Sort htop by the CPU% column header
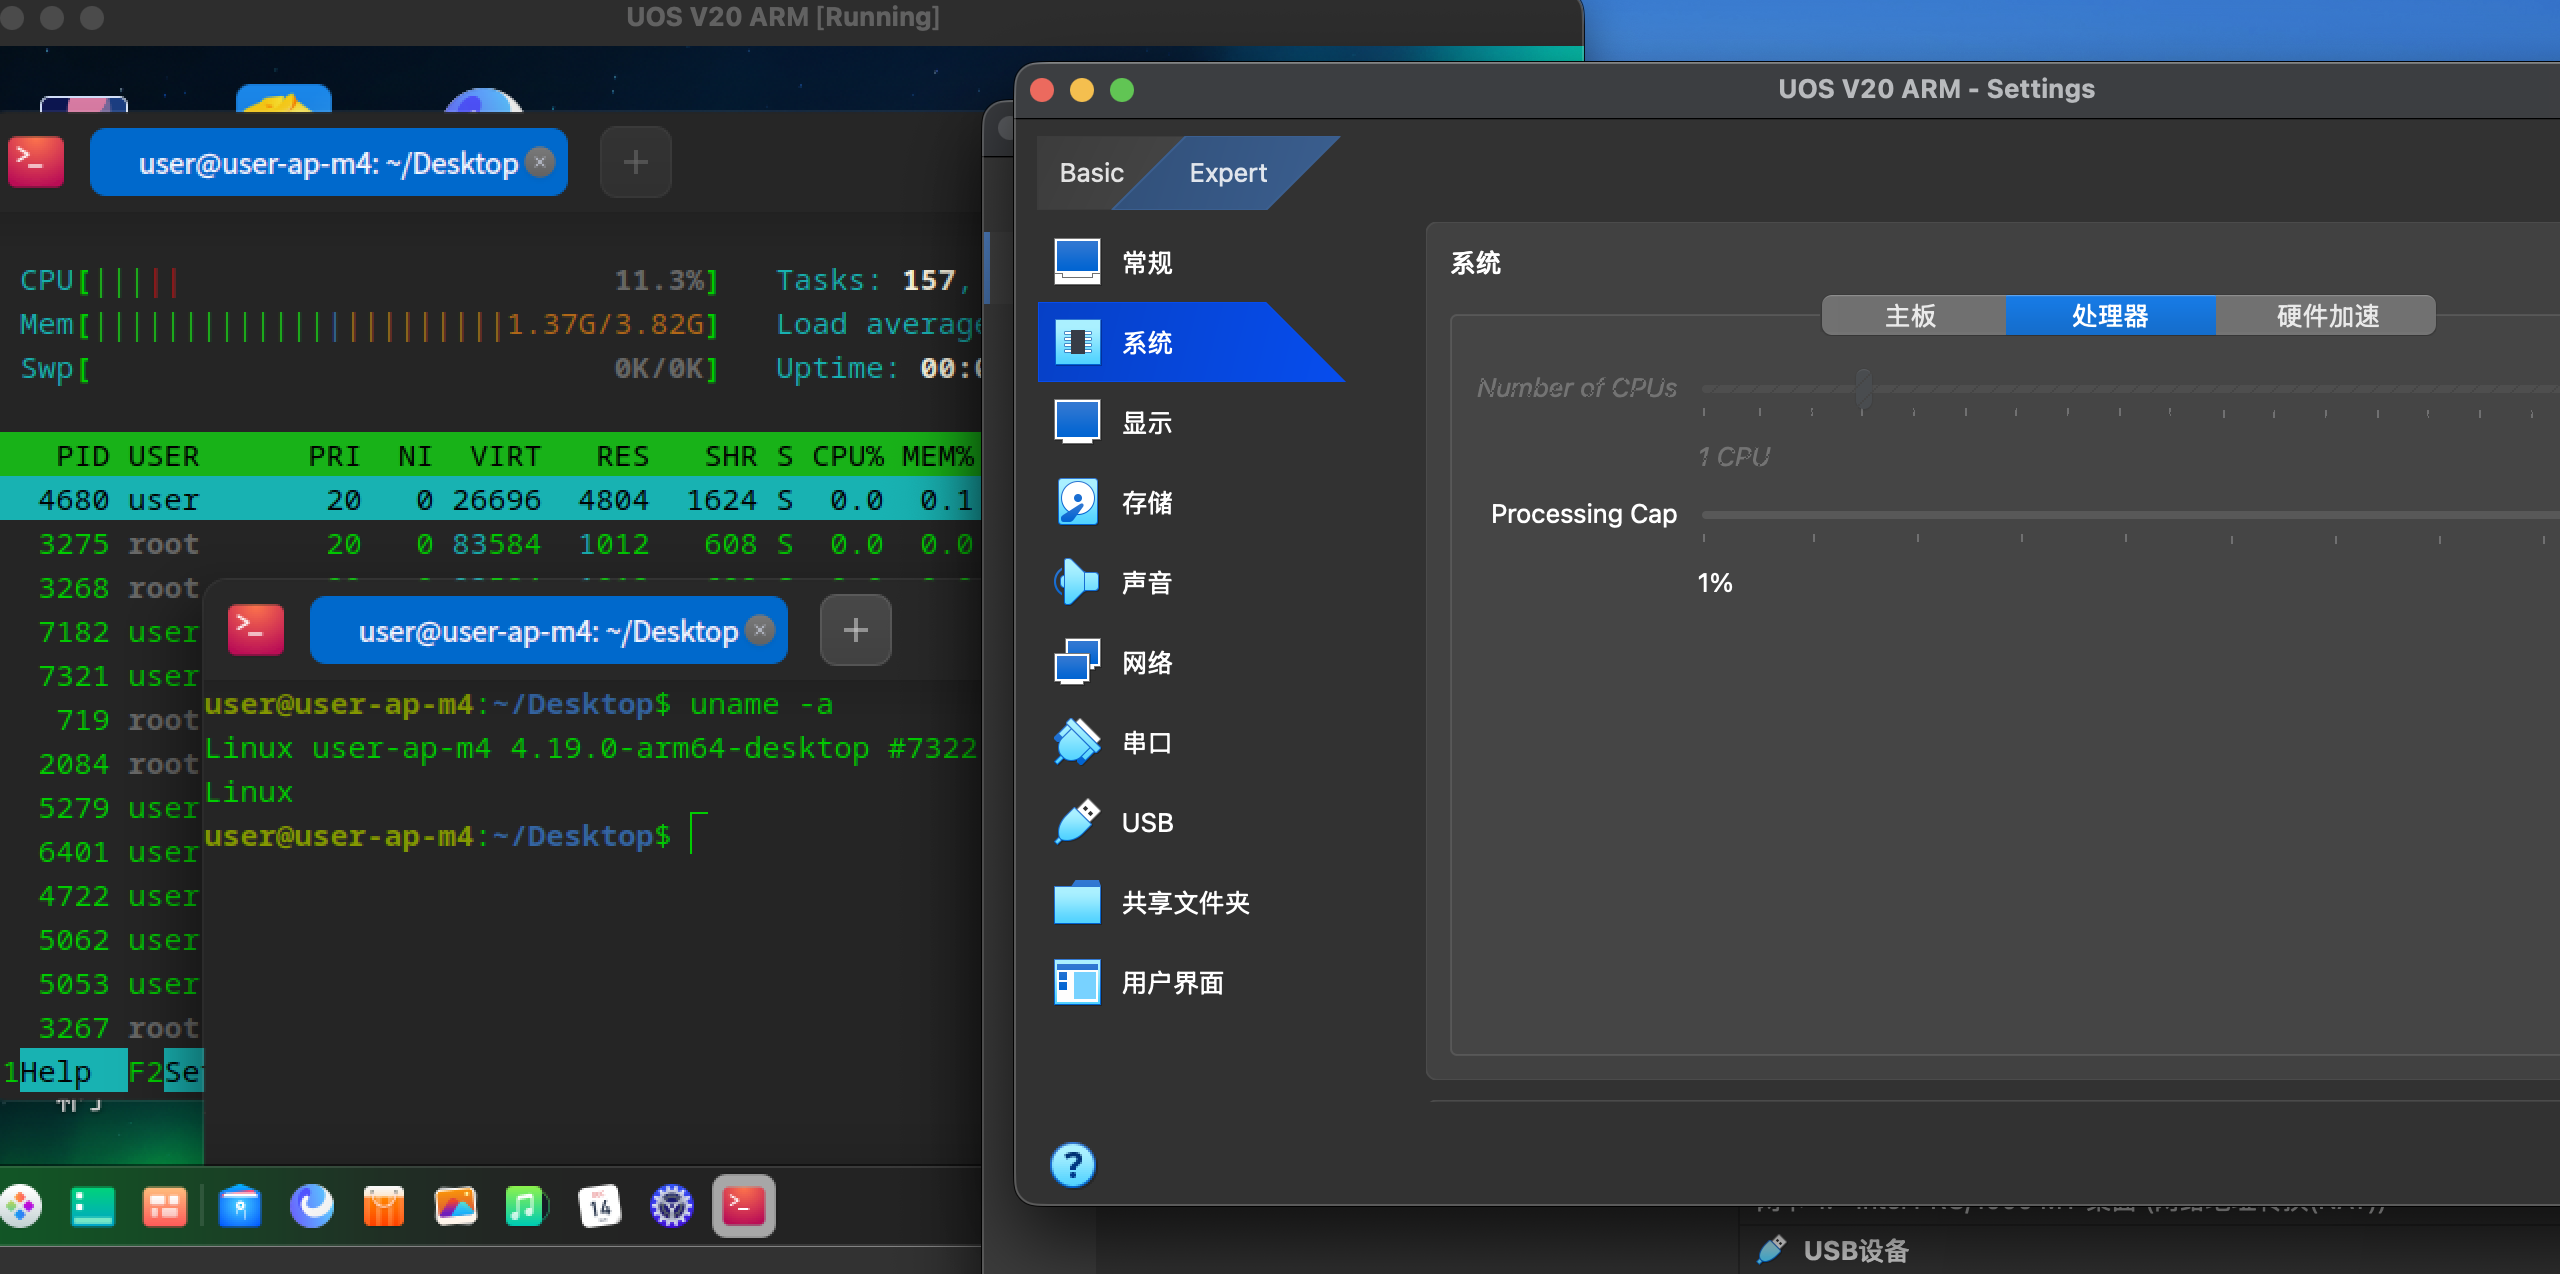Screen dimensions: 2560x1274 tap(847, 456)
